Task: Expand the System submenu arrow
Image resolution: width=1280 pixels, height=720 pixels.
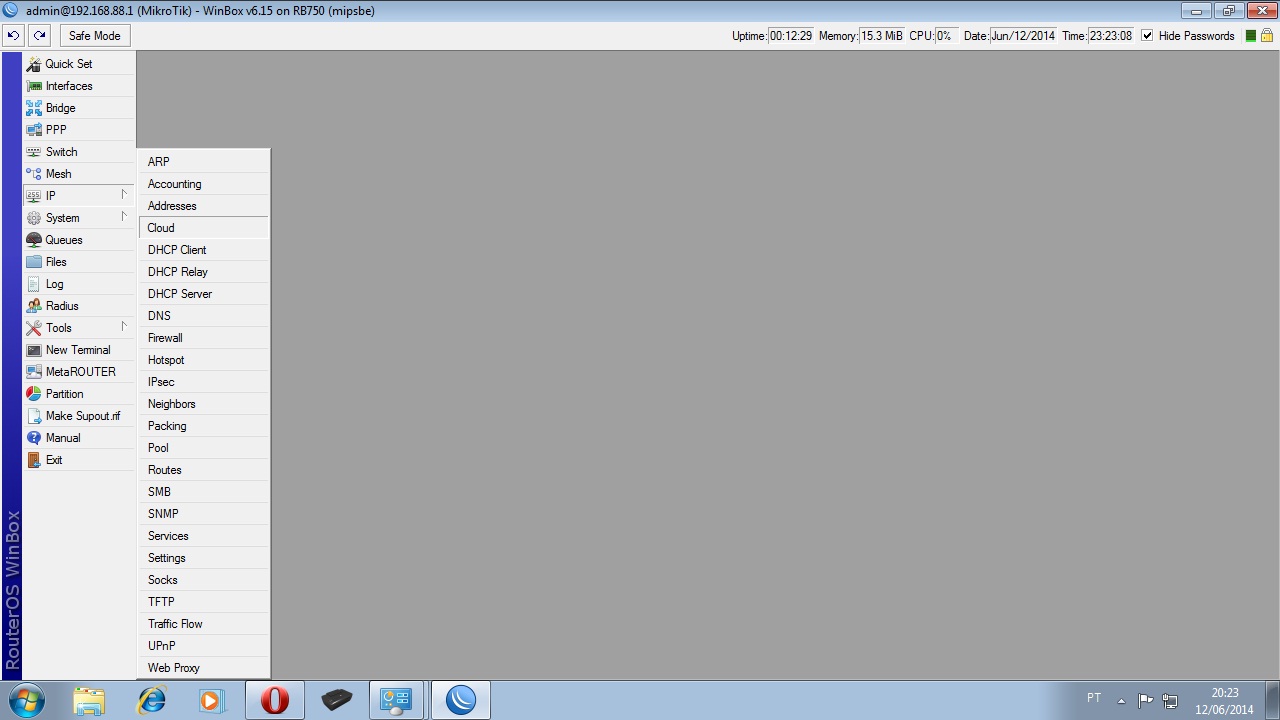Action: [124, 217]
